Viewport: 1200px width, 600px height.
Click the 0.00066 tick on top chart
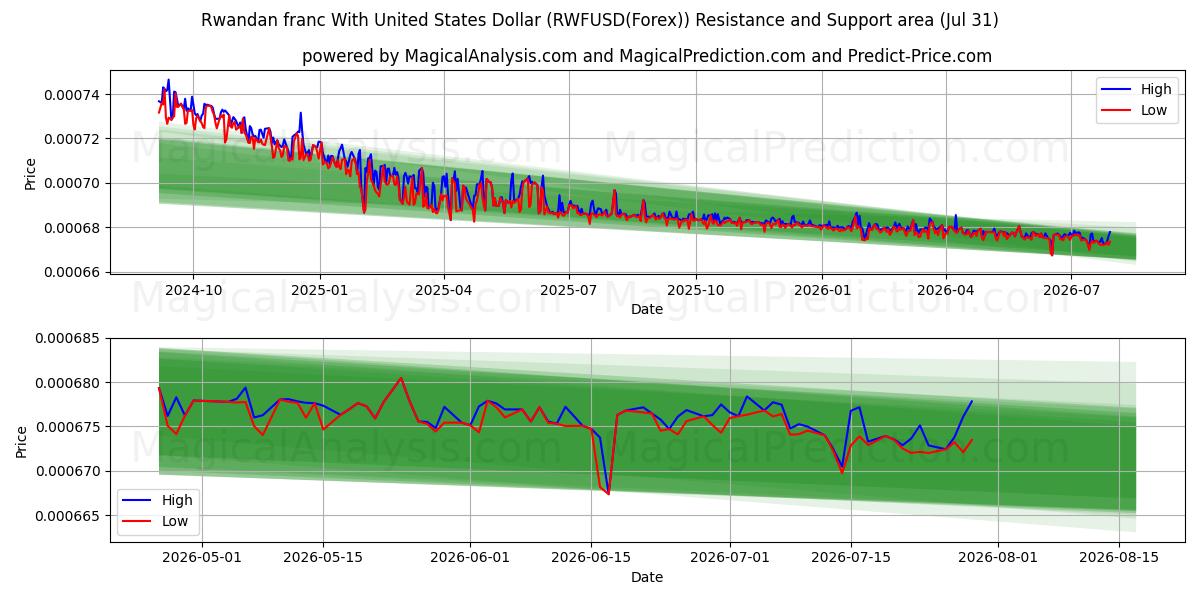tap(73, 272)
